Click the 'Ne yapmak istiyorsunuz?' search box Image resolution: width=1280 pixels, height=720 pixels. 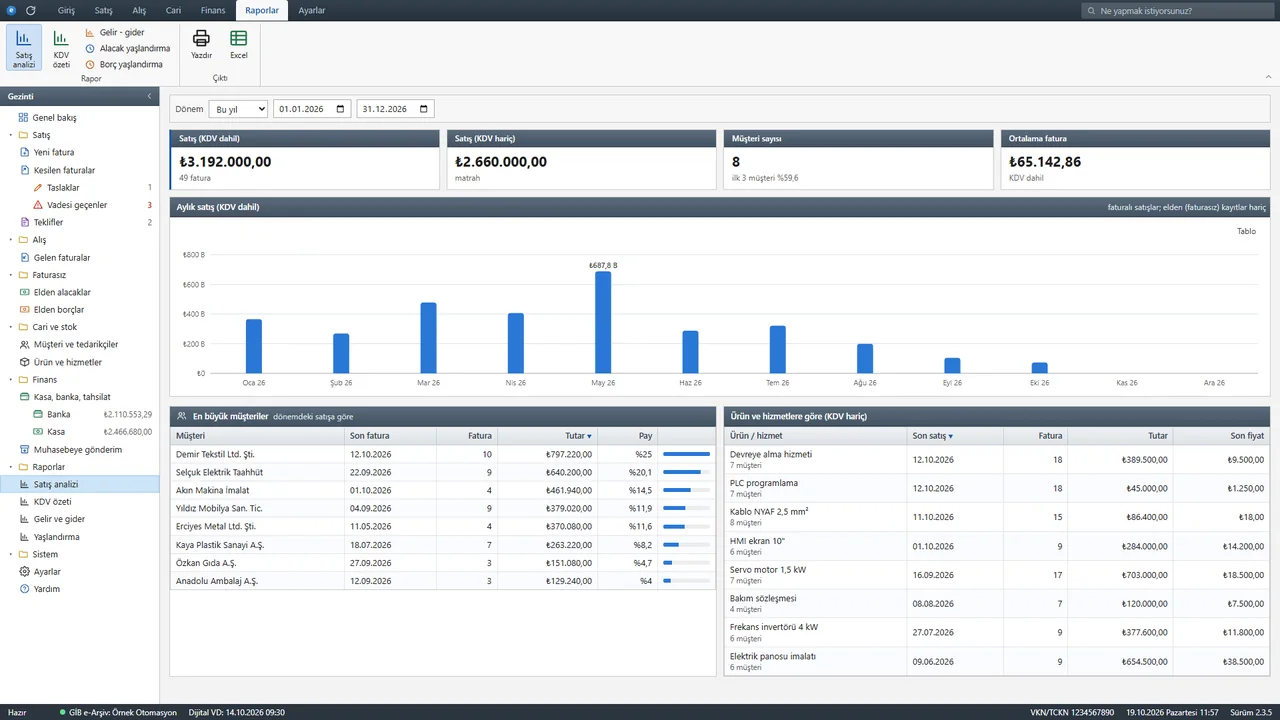coord(1178,11)
